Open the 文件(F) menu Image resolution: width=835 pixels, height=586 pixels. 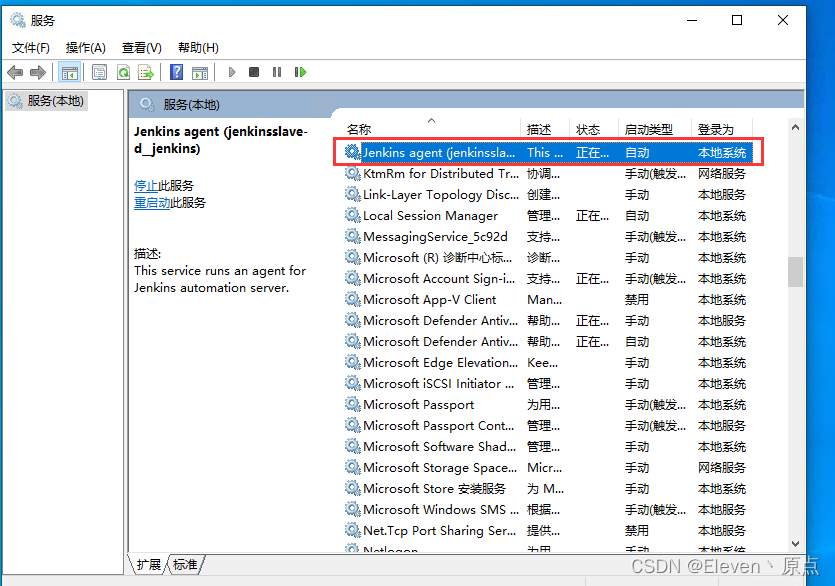click(31, 48)
